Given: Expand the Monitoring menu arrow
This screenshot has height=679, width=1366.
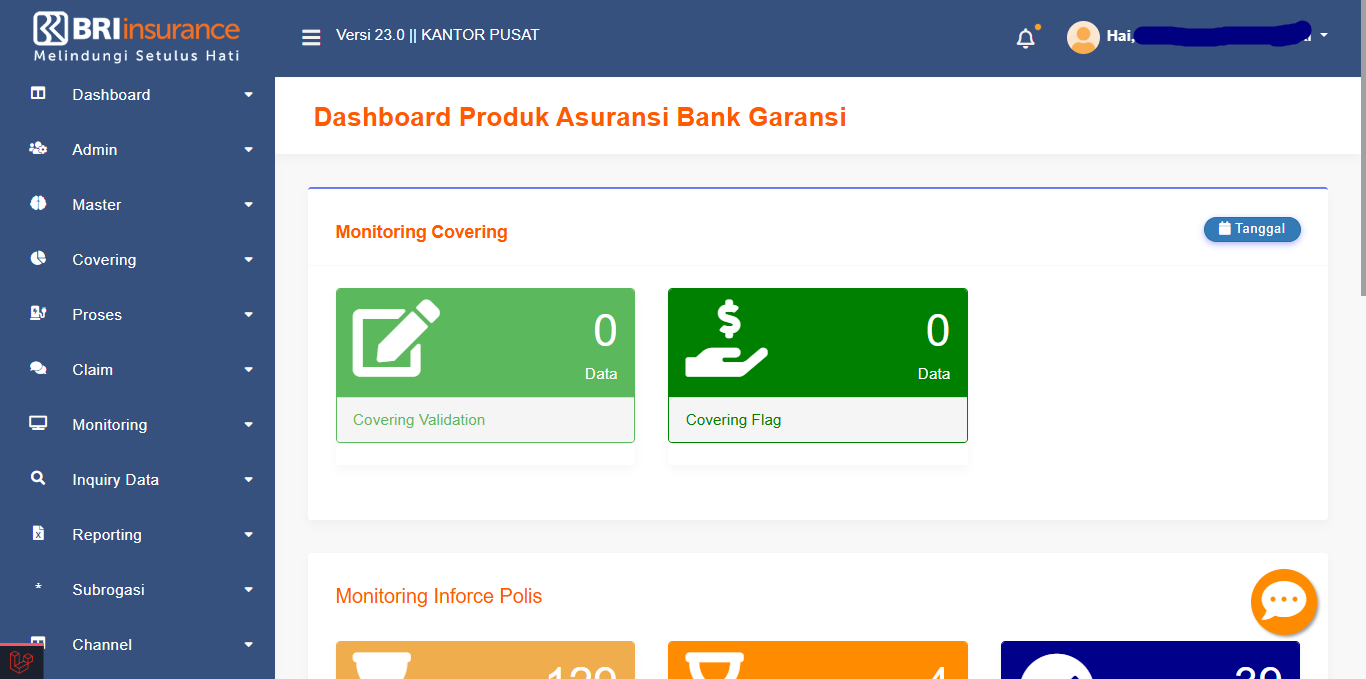Looking at the screenshot, I should pyautogui.click(x=249, y=425).
